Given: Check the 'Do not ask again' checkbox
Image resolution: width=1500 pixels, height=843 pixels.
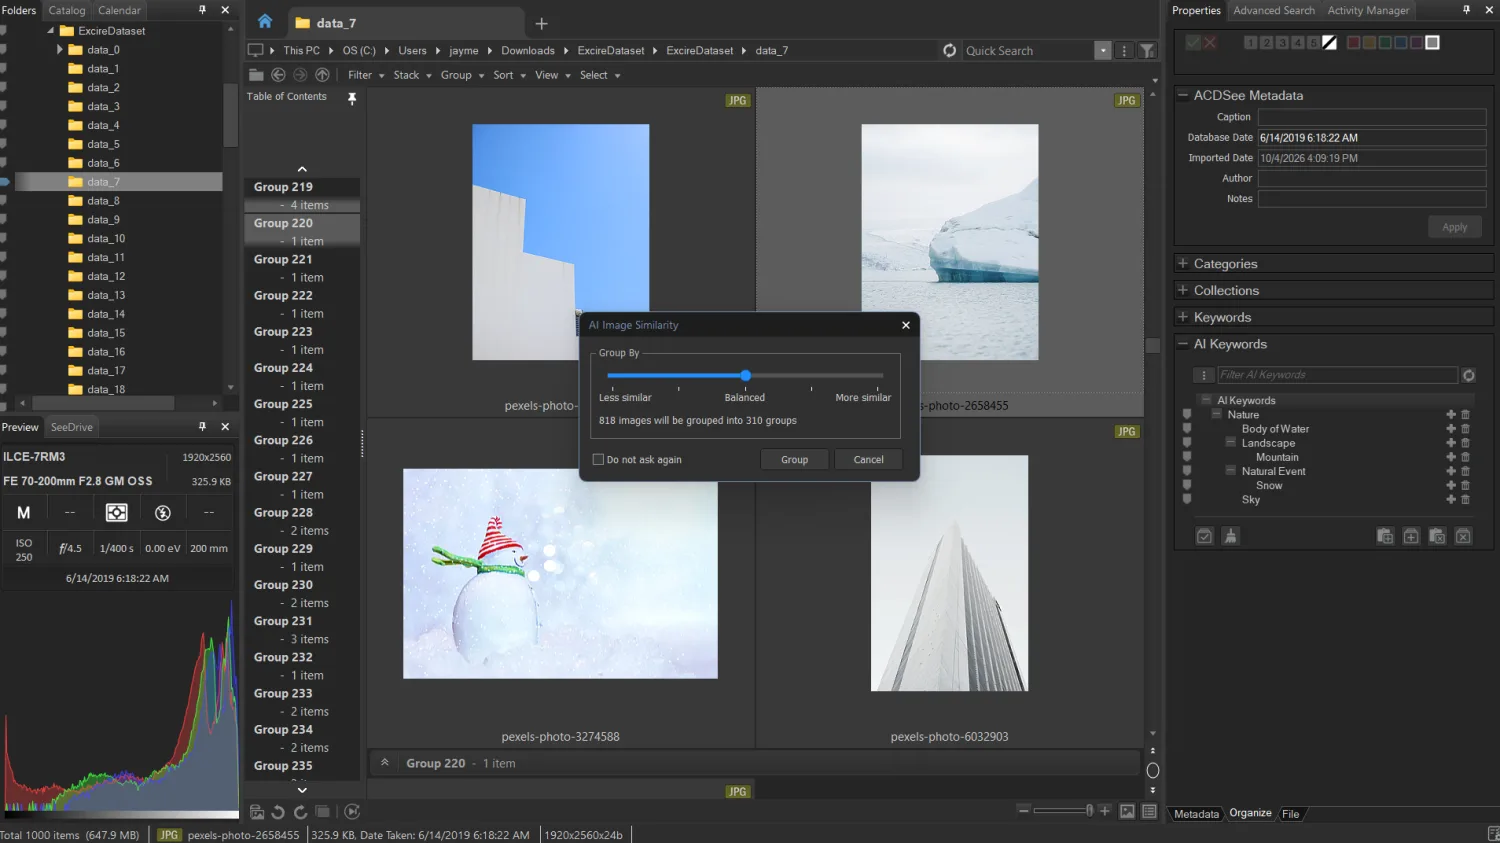Looking at the screenshot, I should click(x=598, y=460).
